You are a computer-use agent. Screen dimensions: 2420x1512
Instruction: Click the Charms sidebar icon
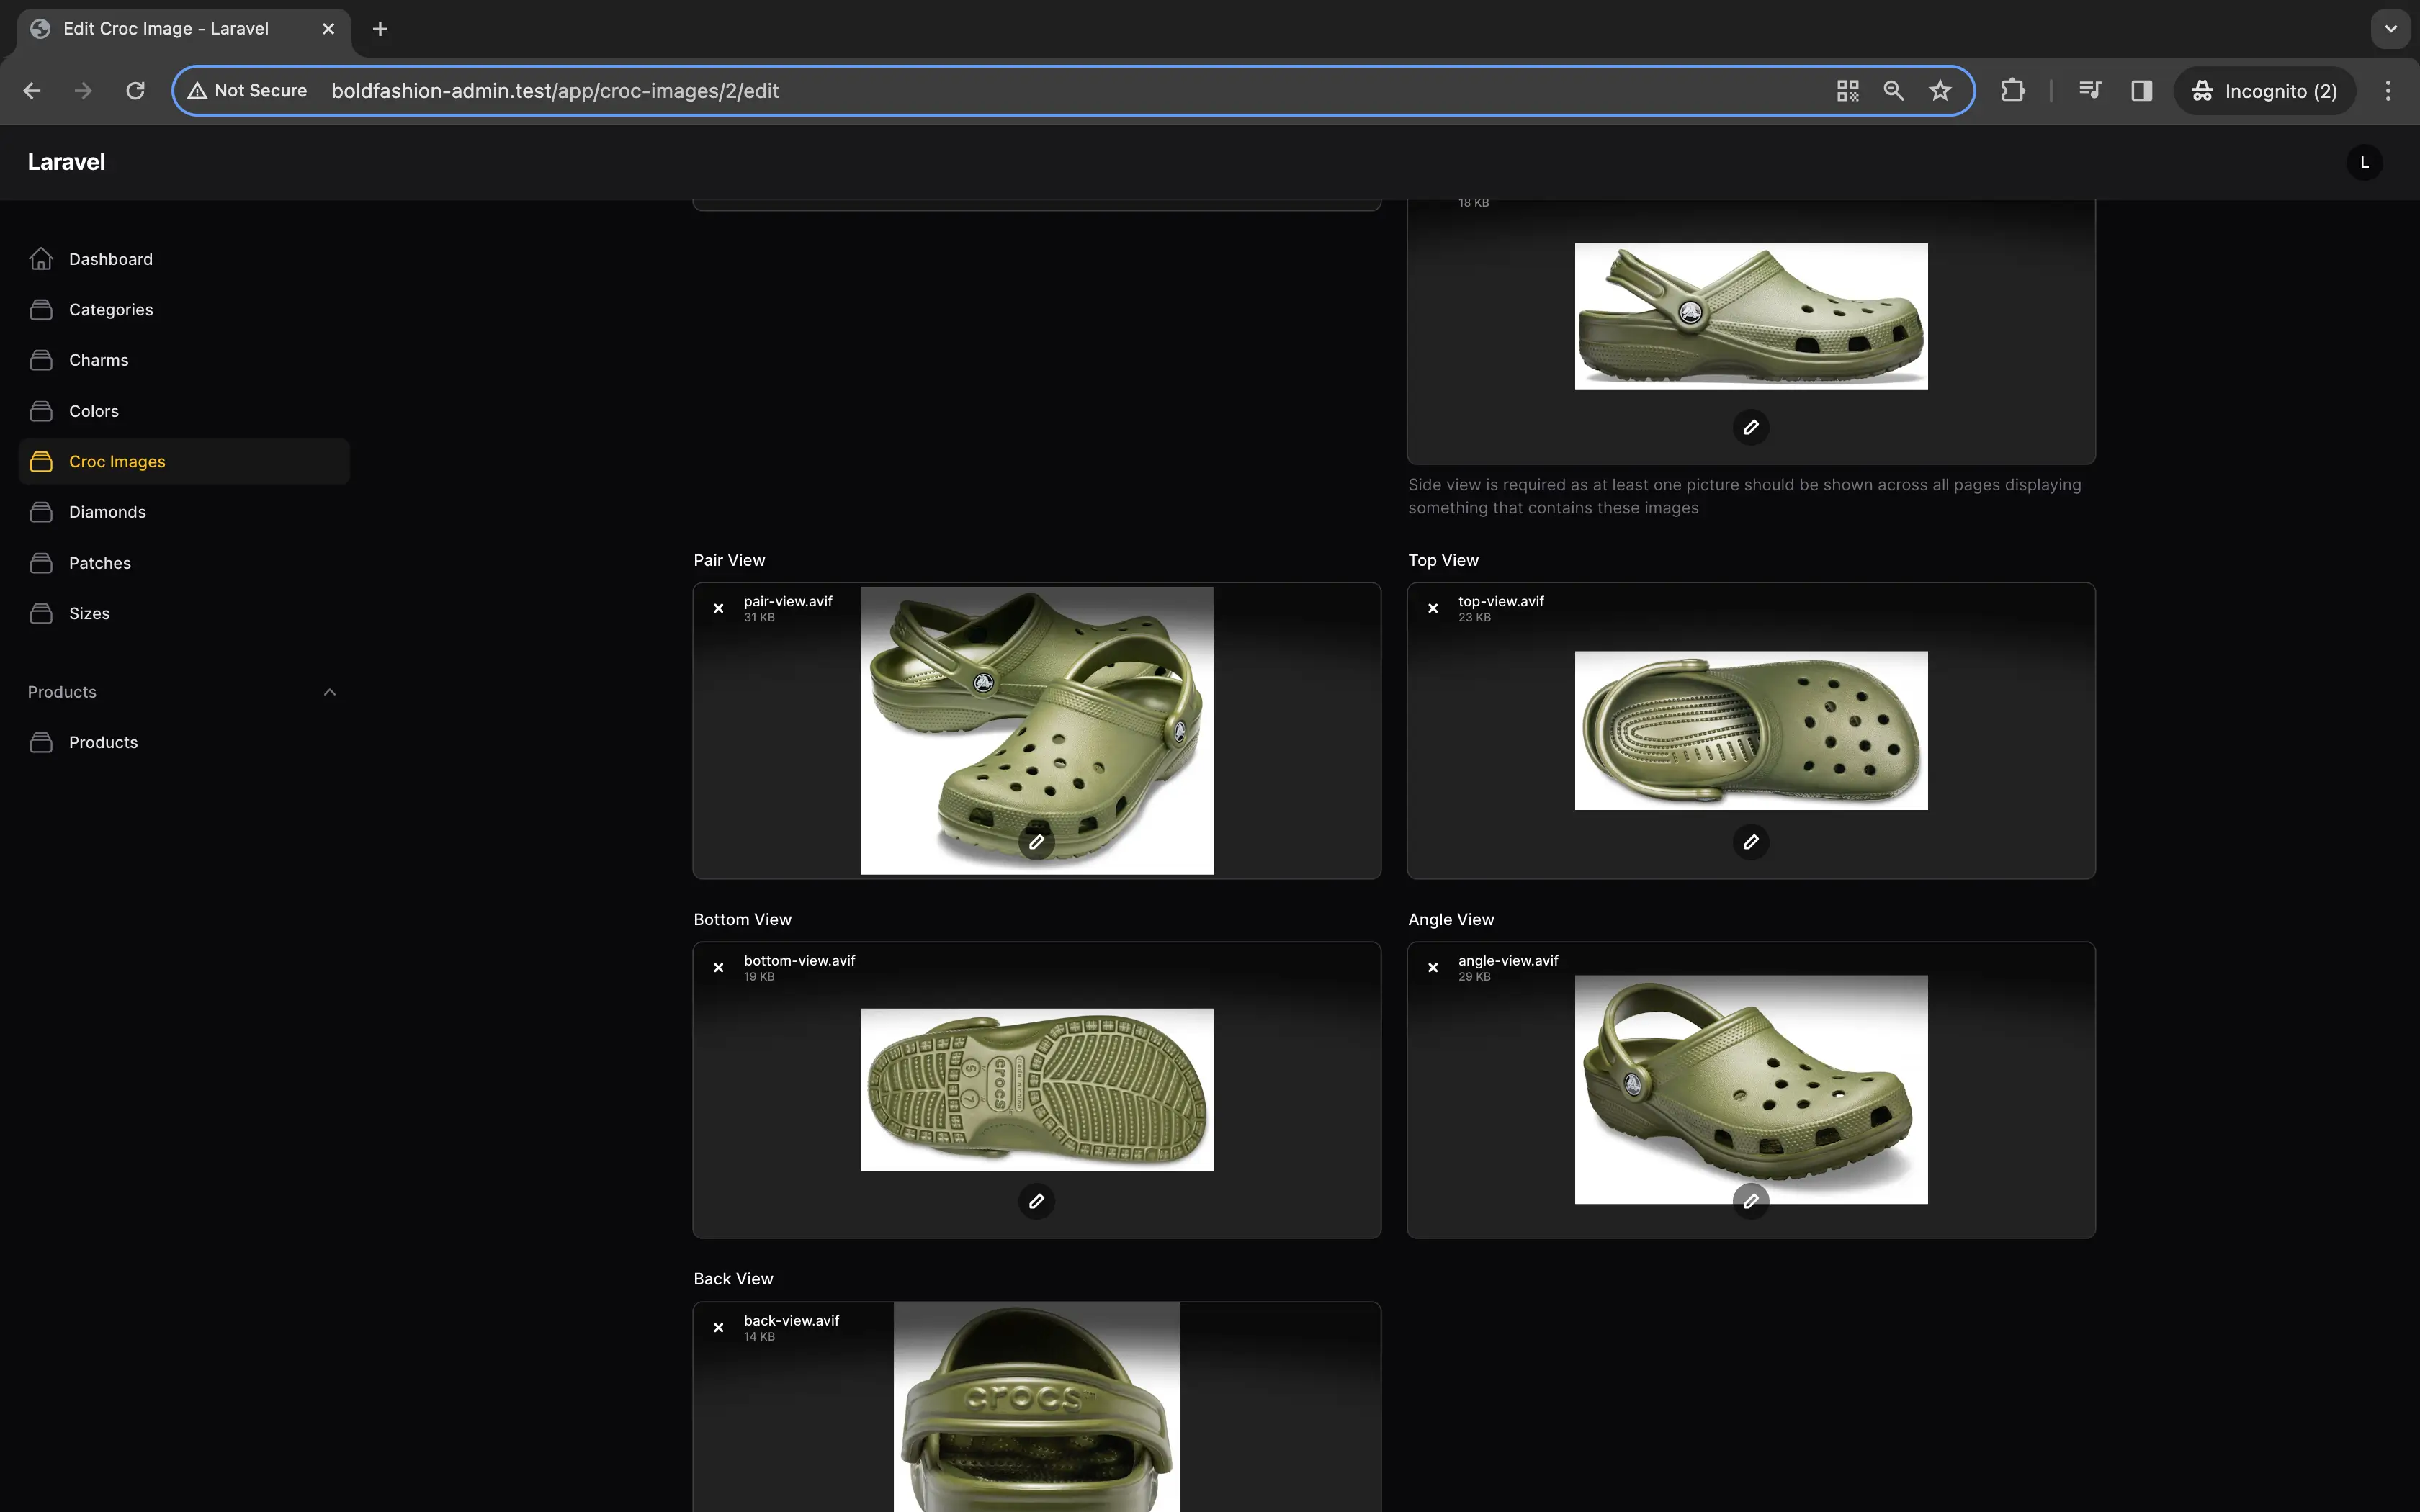[x=41, y=360]
